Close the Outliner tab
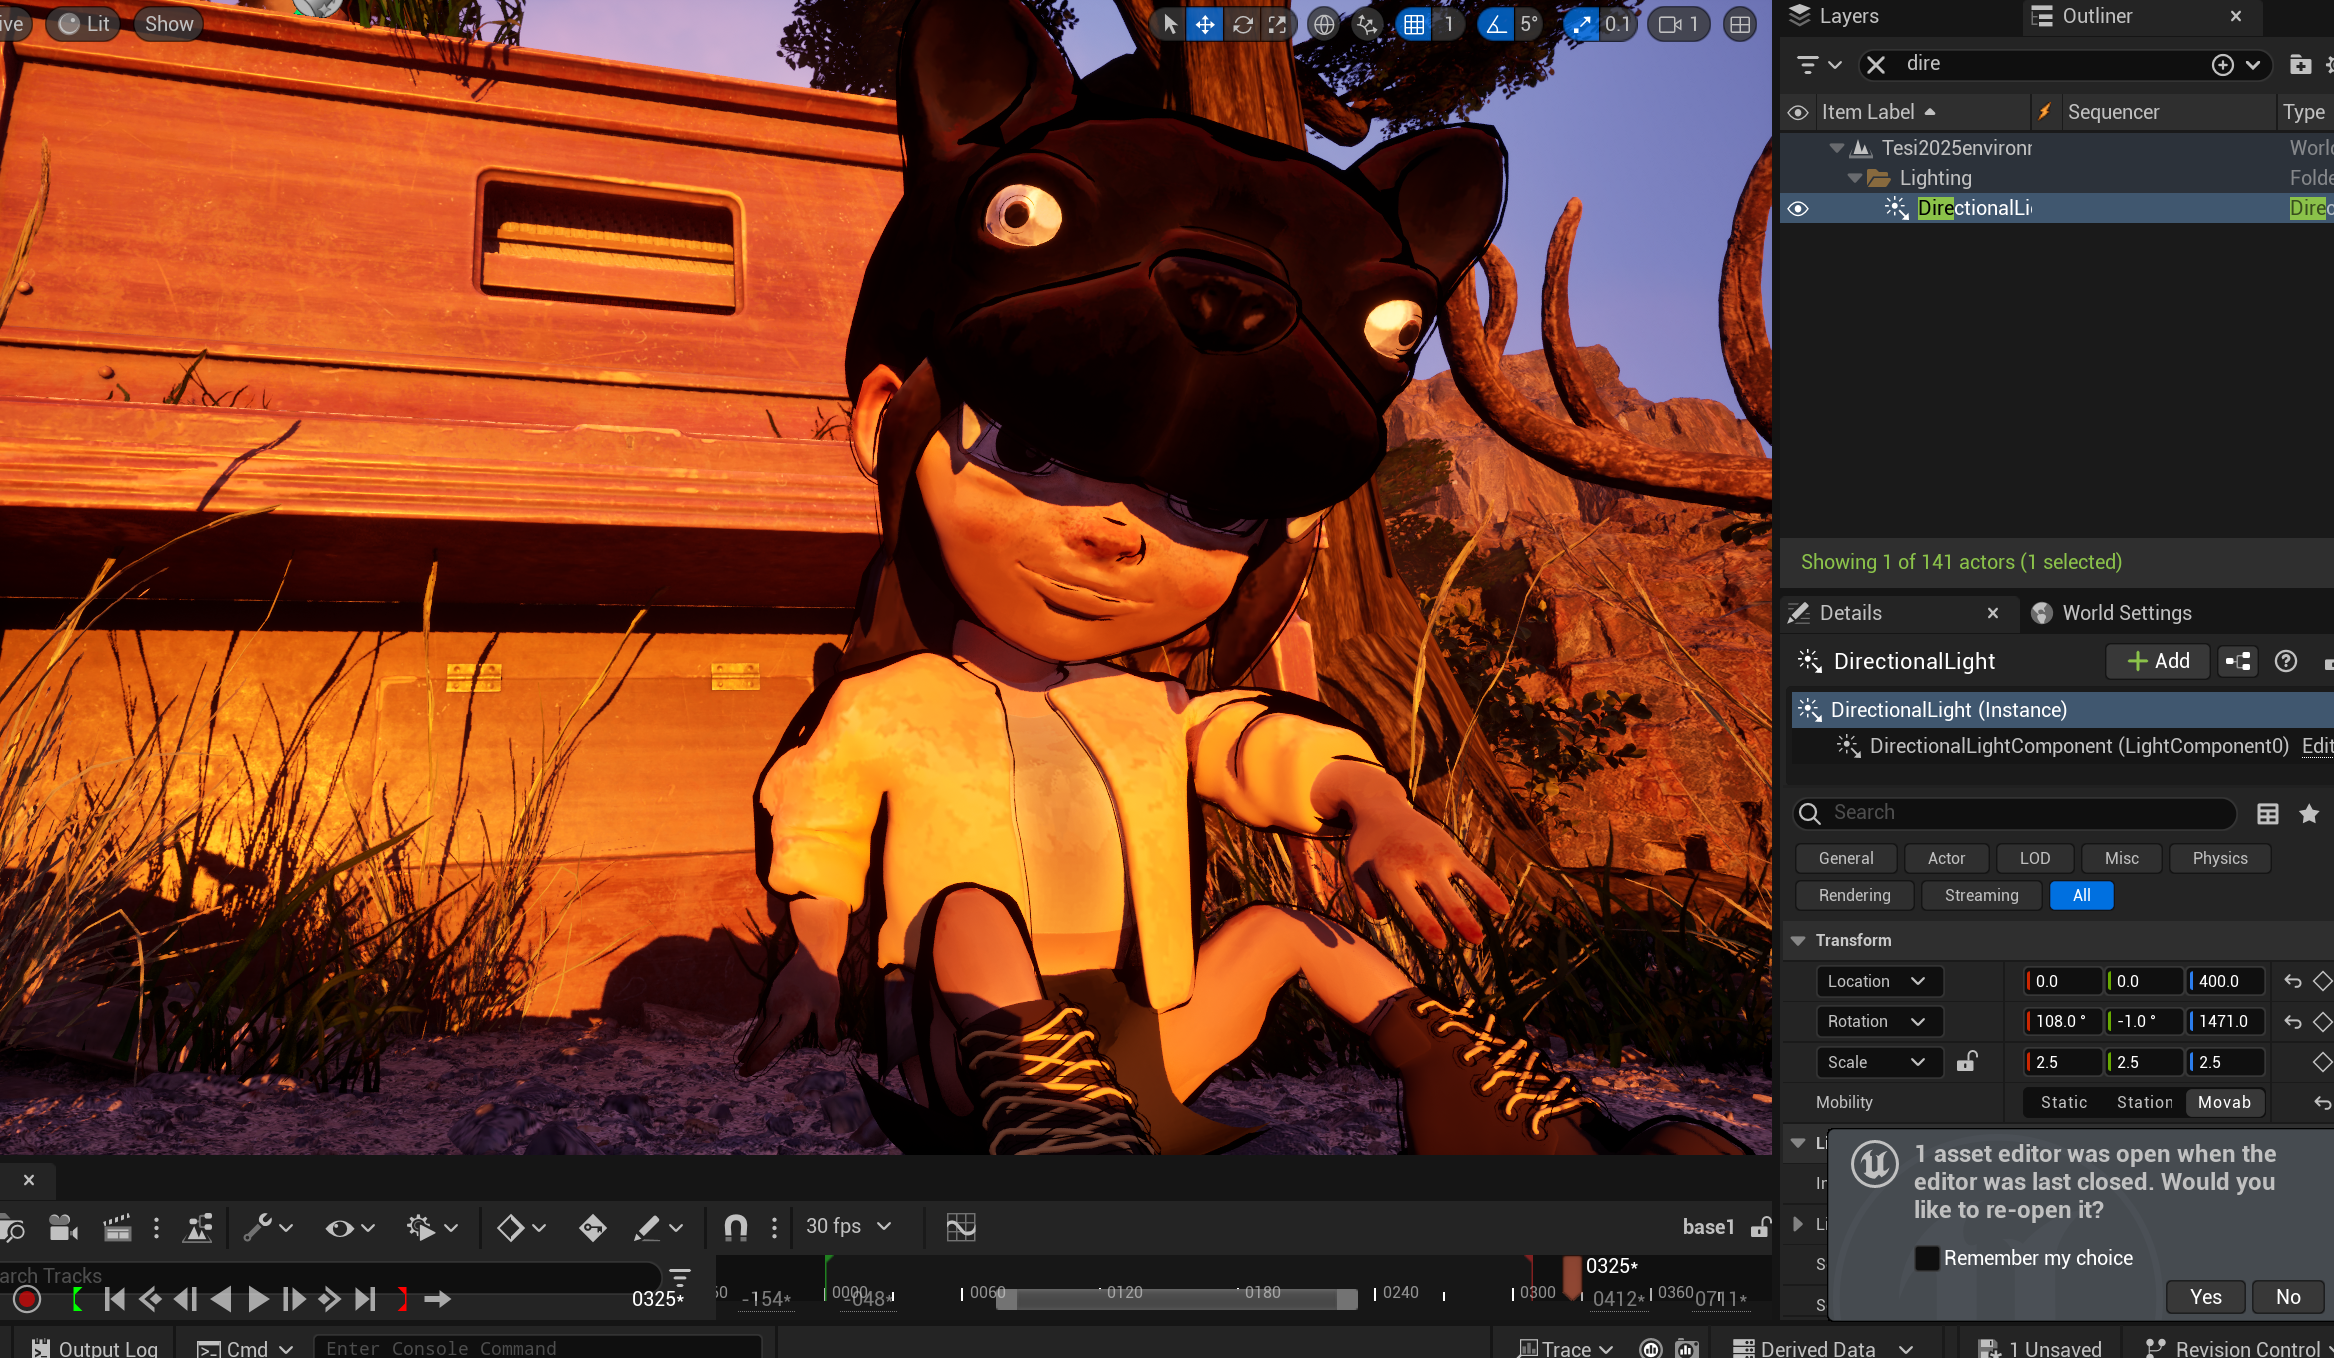This screenshot has height=1358, width=2334. click(x=2236, y=16)
